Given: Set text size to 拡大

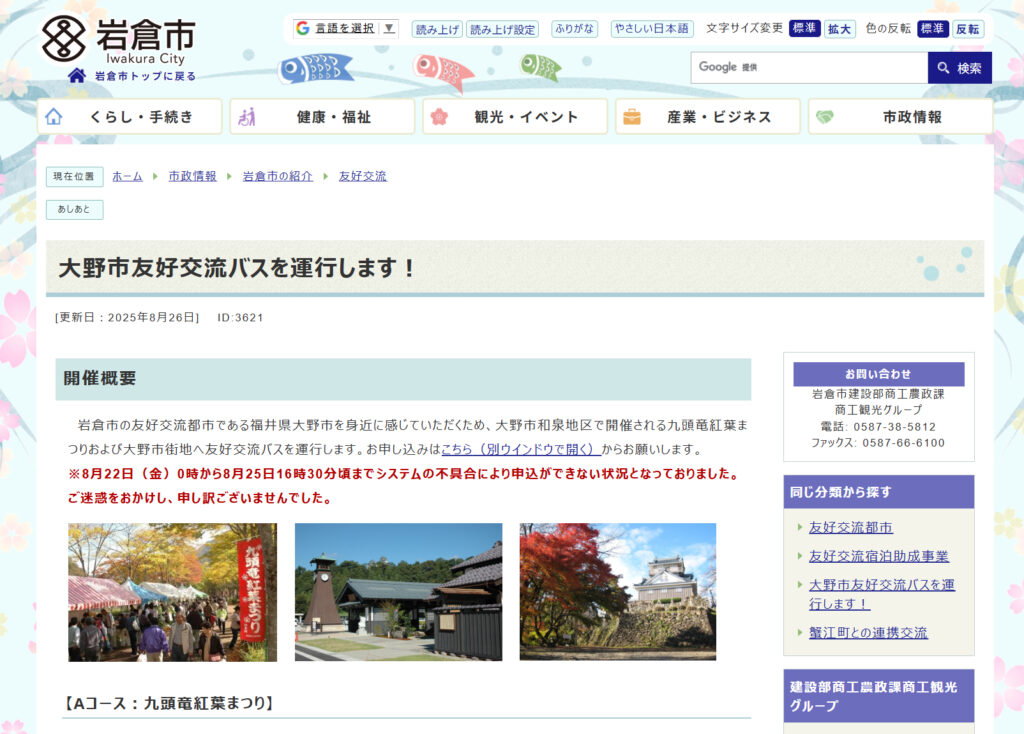Looking at the screenshot, I should (x=839, y=29).
